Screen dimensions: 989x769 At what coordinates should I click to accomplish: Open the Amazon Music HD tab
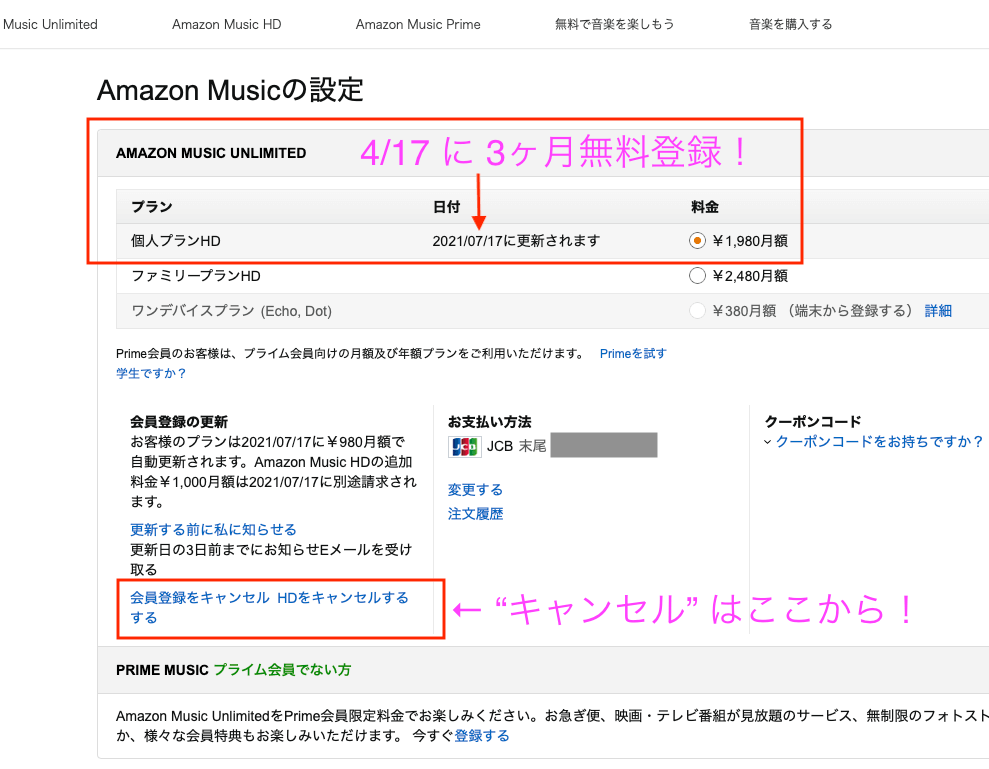tap(226, 25)
